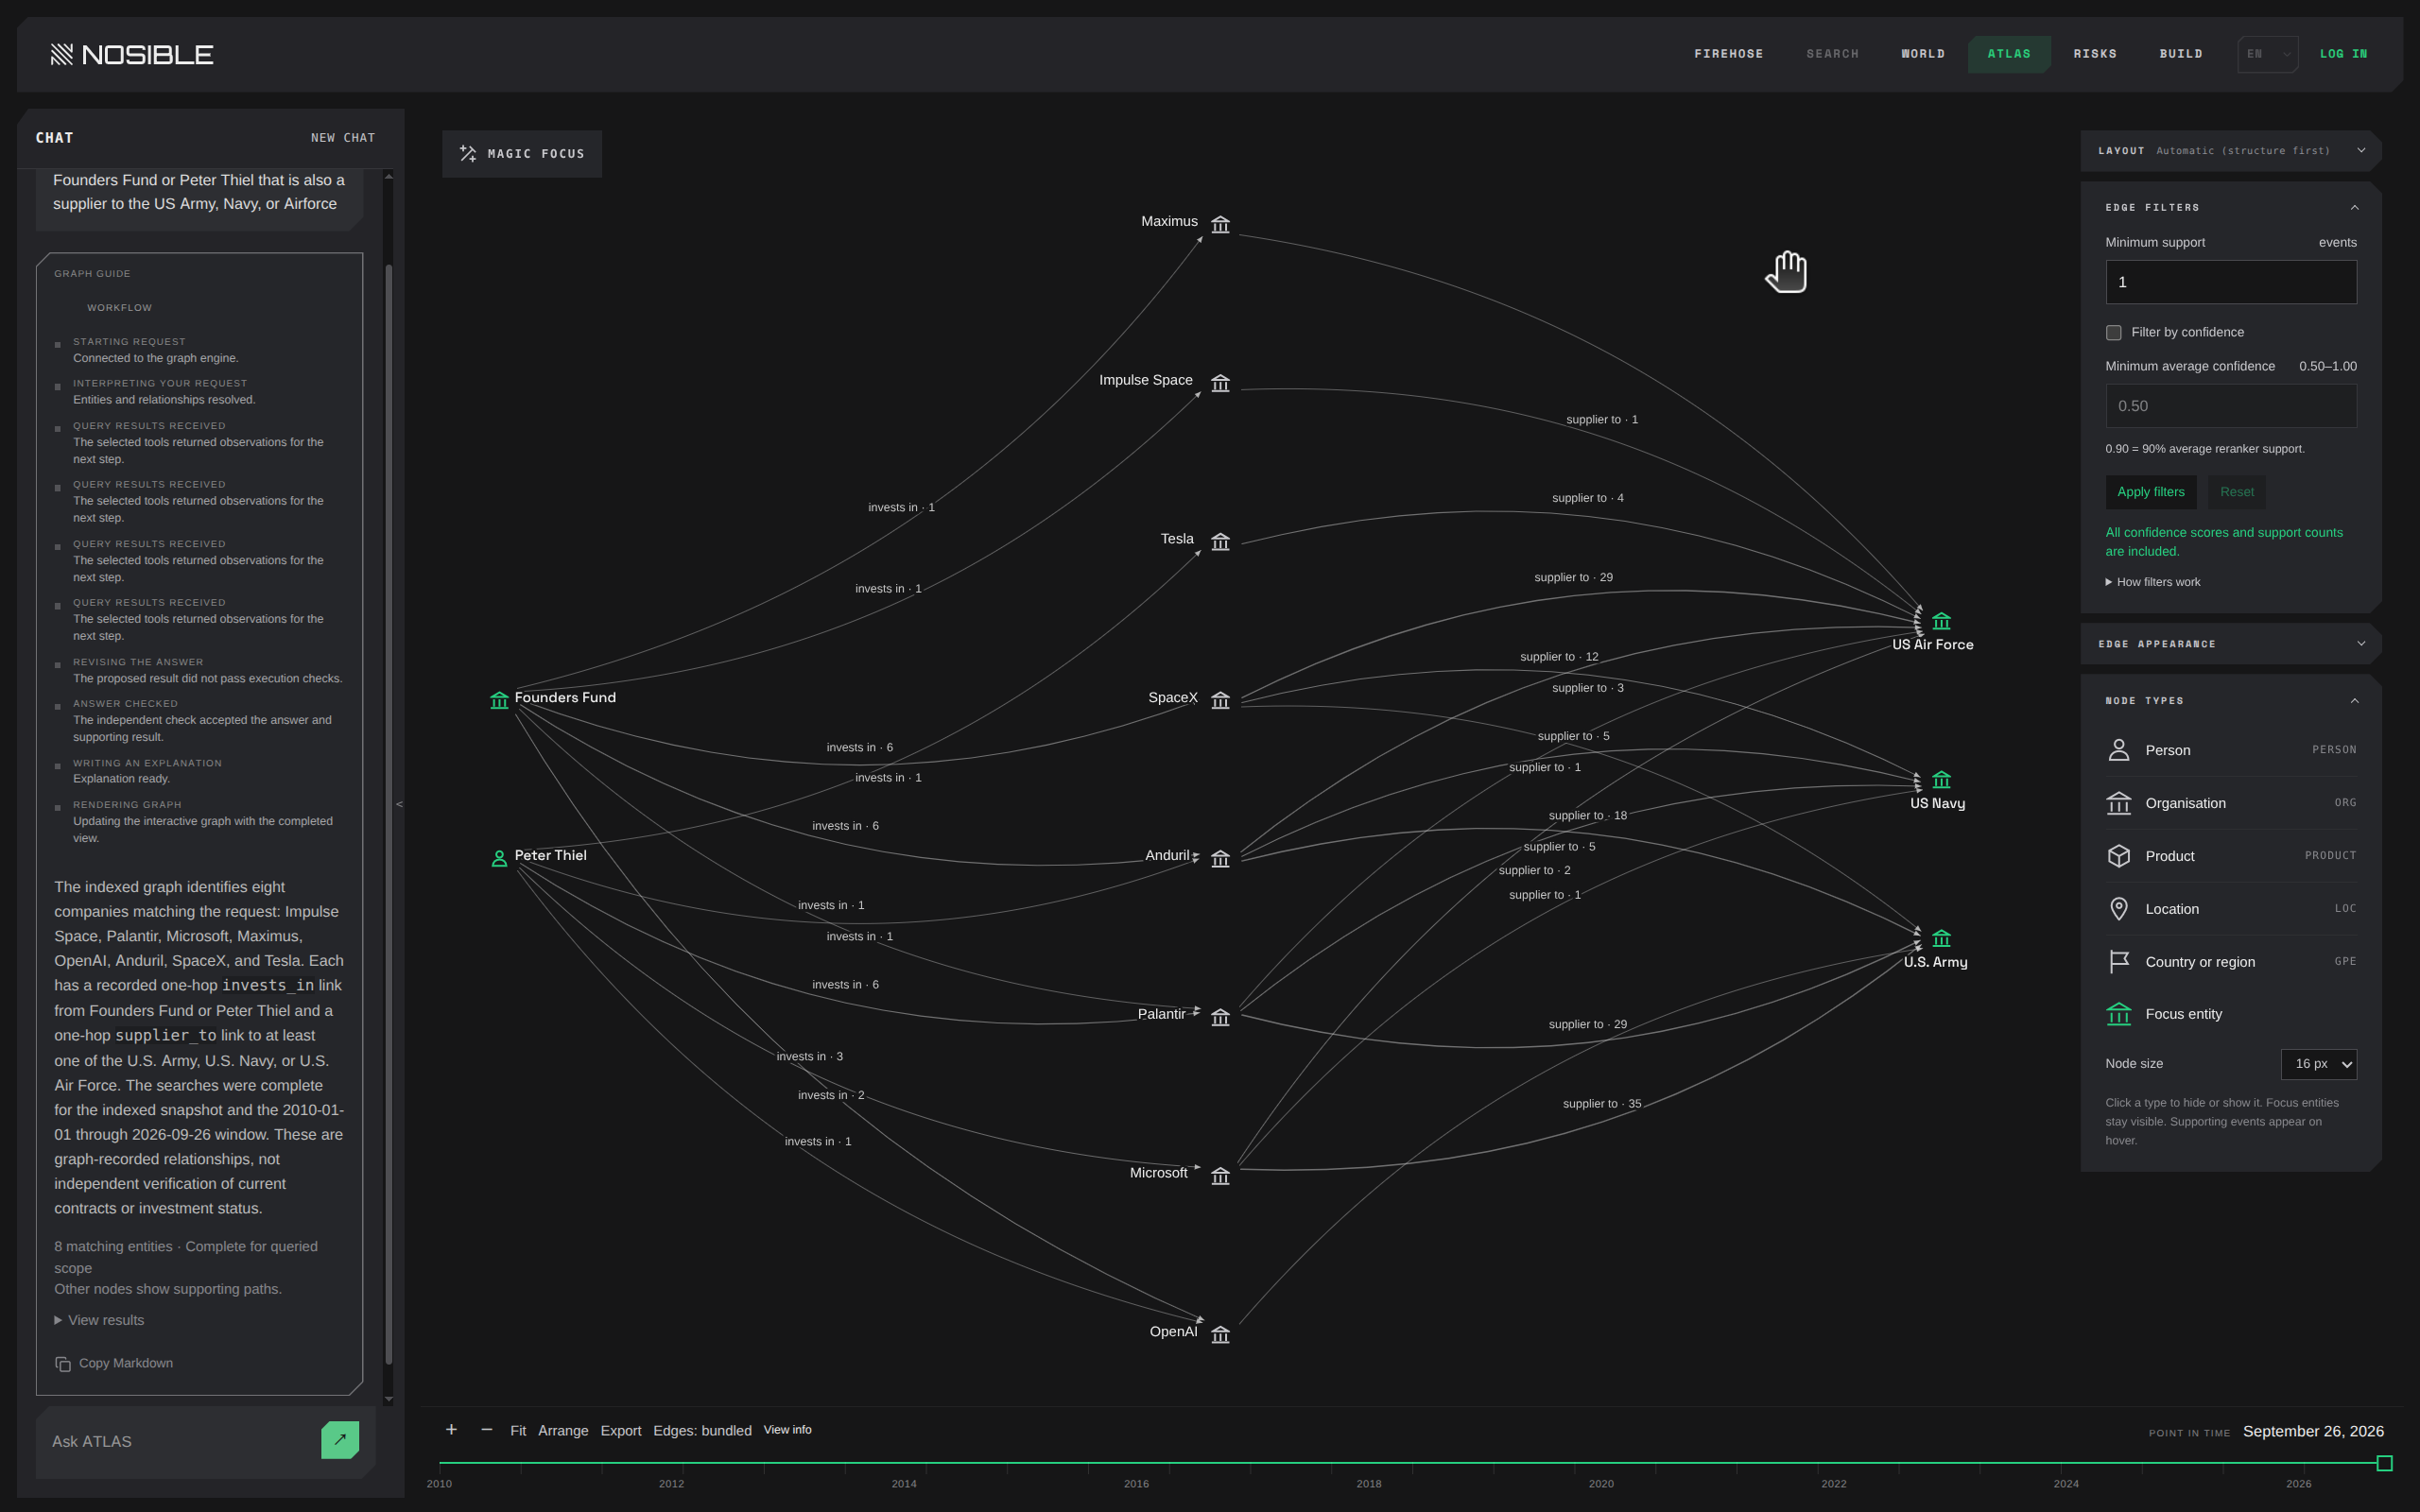The width and height of the screenshot is (2420, 1512).
Task: Select the Atlas tab
Action: (2008, 54)
